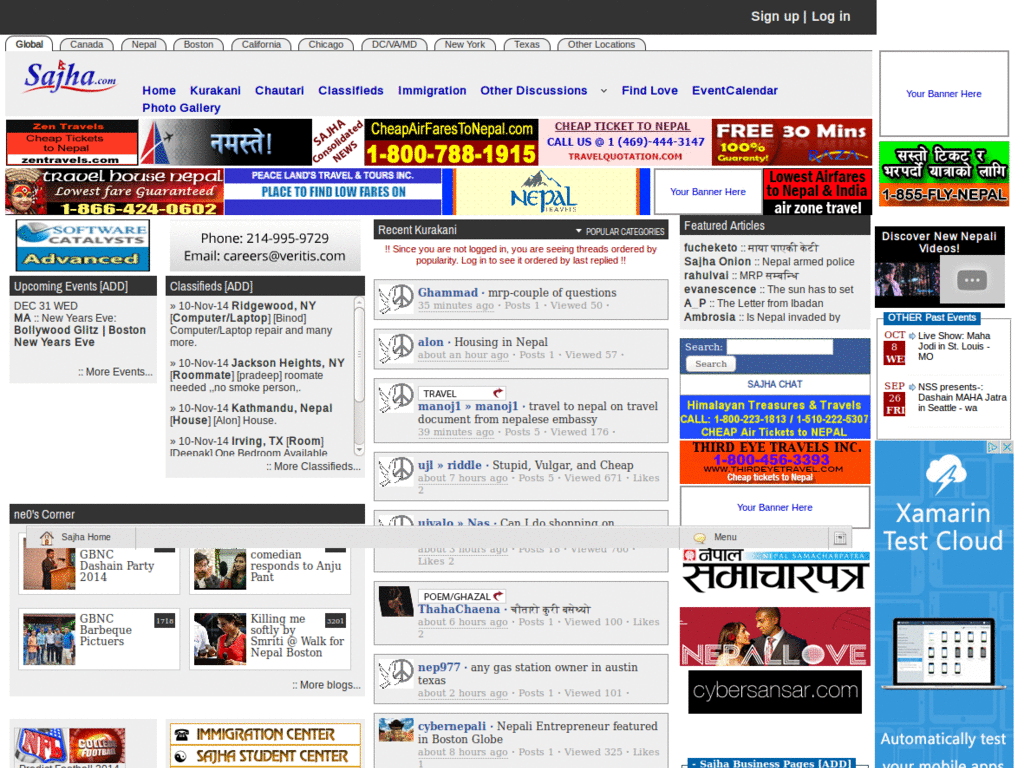Click the Immigration Center phone icon banner
The image size is (1024, 768).
(x=264, y=734)
